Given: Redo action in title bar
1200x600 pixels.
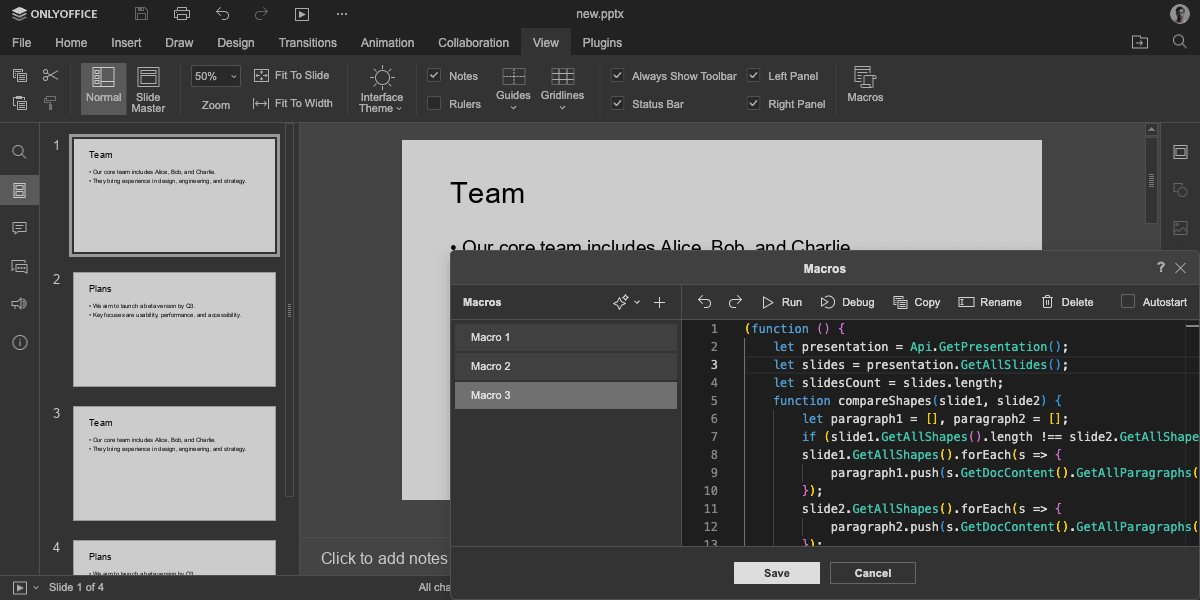Looking at the screenshot, I should coord(261,14).
